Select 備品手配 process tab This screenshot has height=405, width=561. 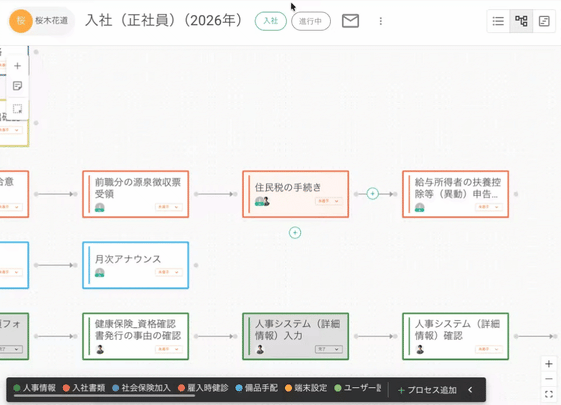coord(257,388)
